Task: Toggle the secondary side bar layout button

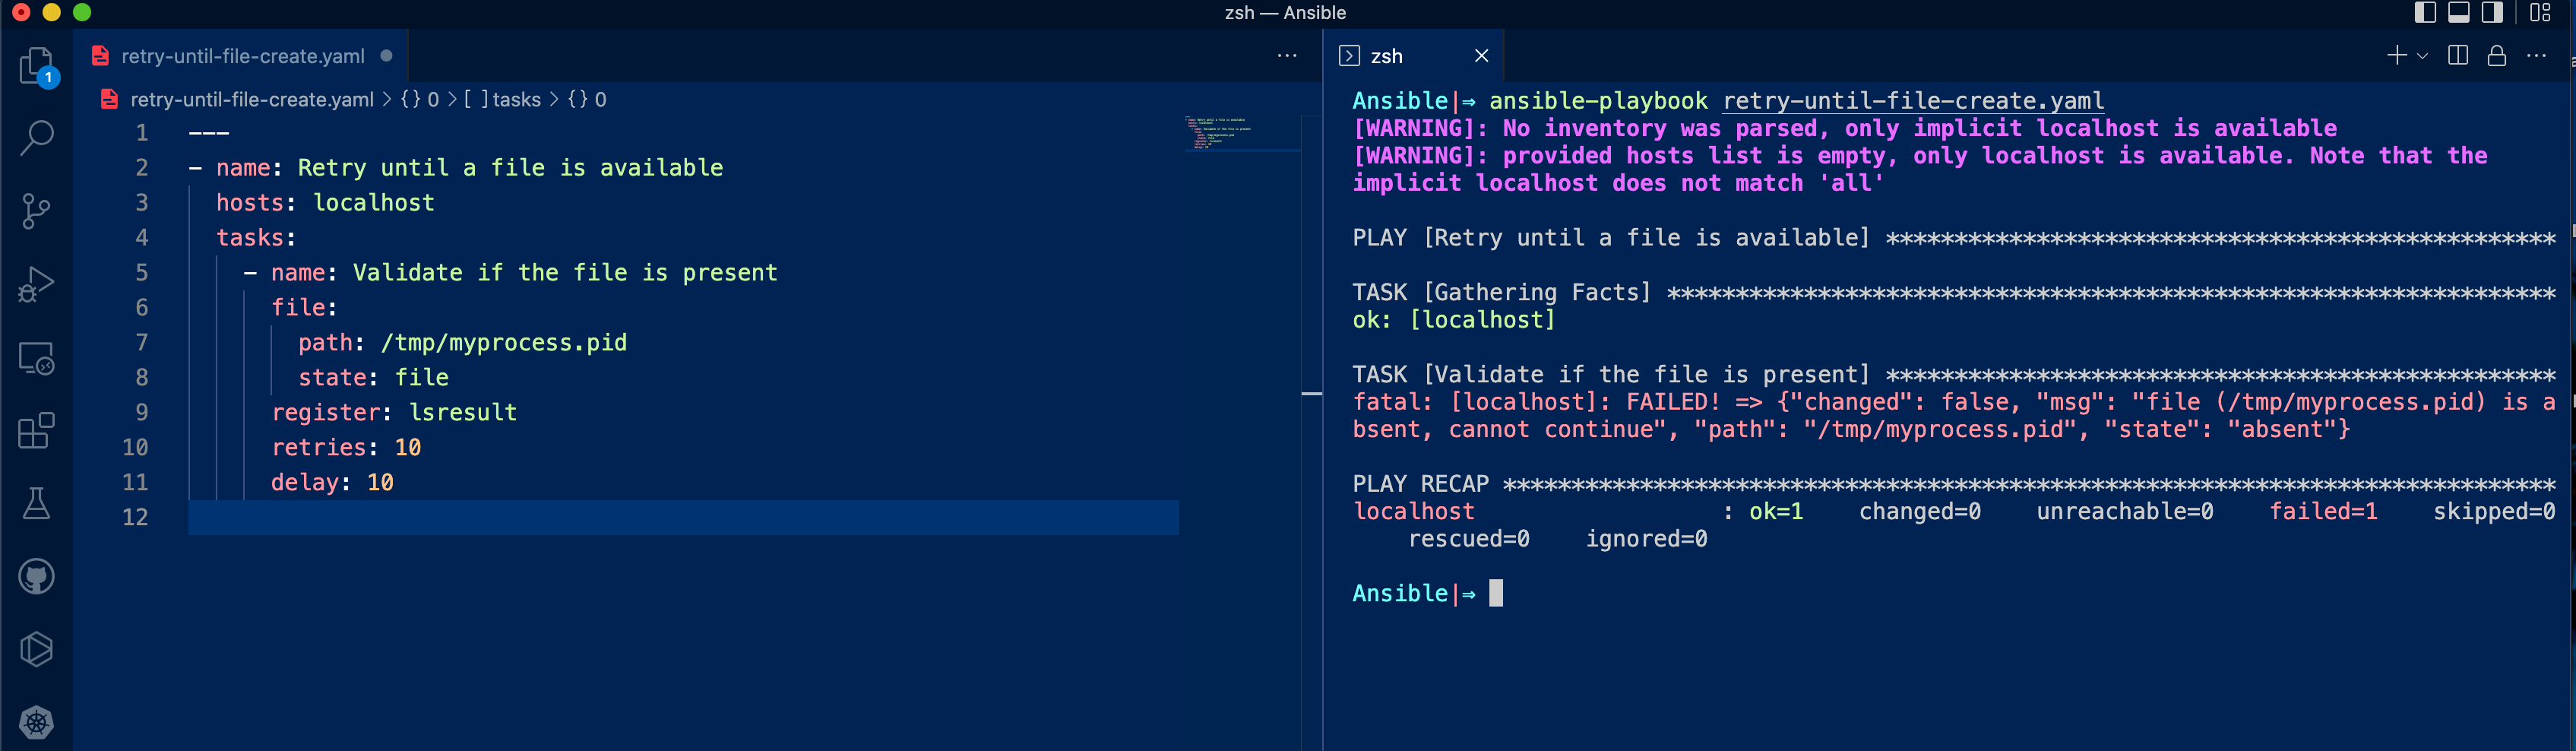Action: click(x=2492, y=12)
